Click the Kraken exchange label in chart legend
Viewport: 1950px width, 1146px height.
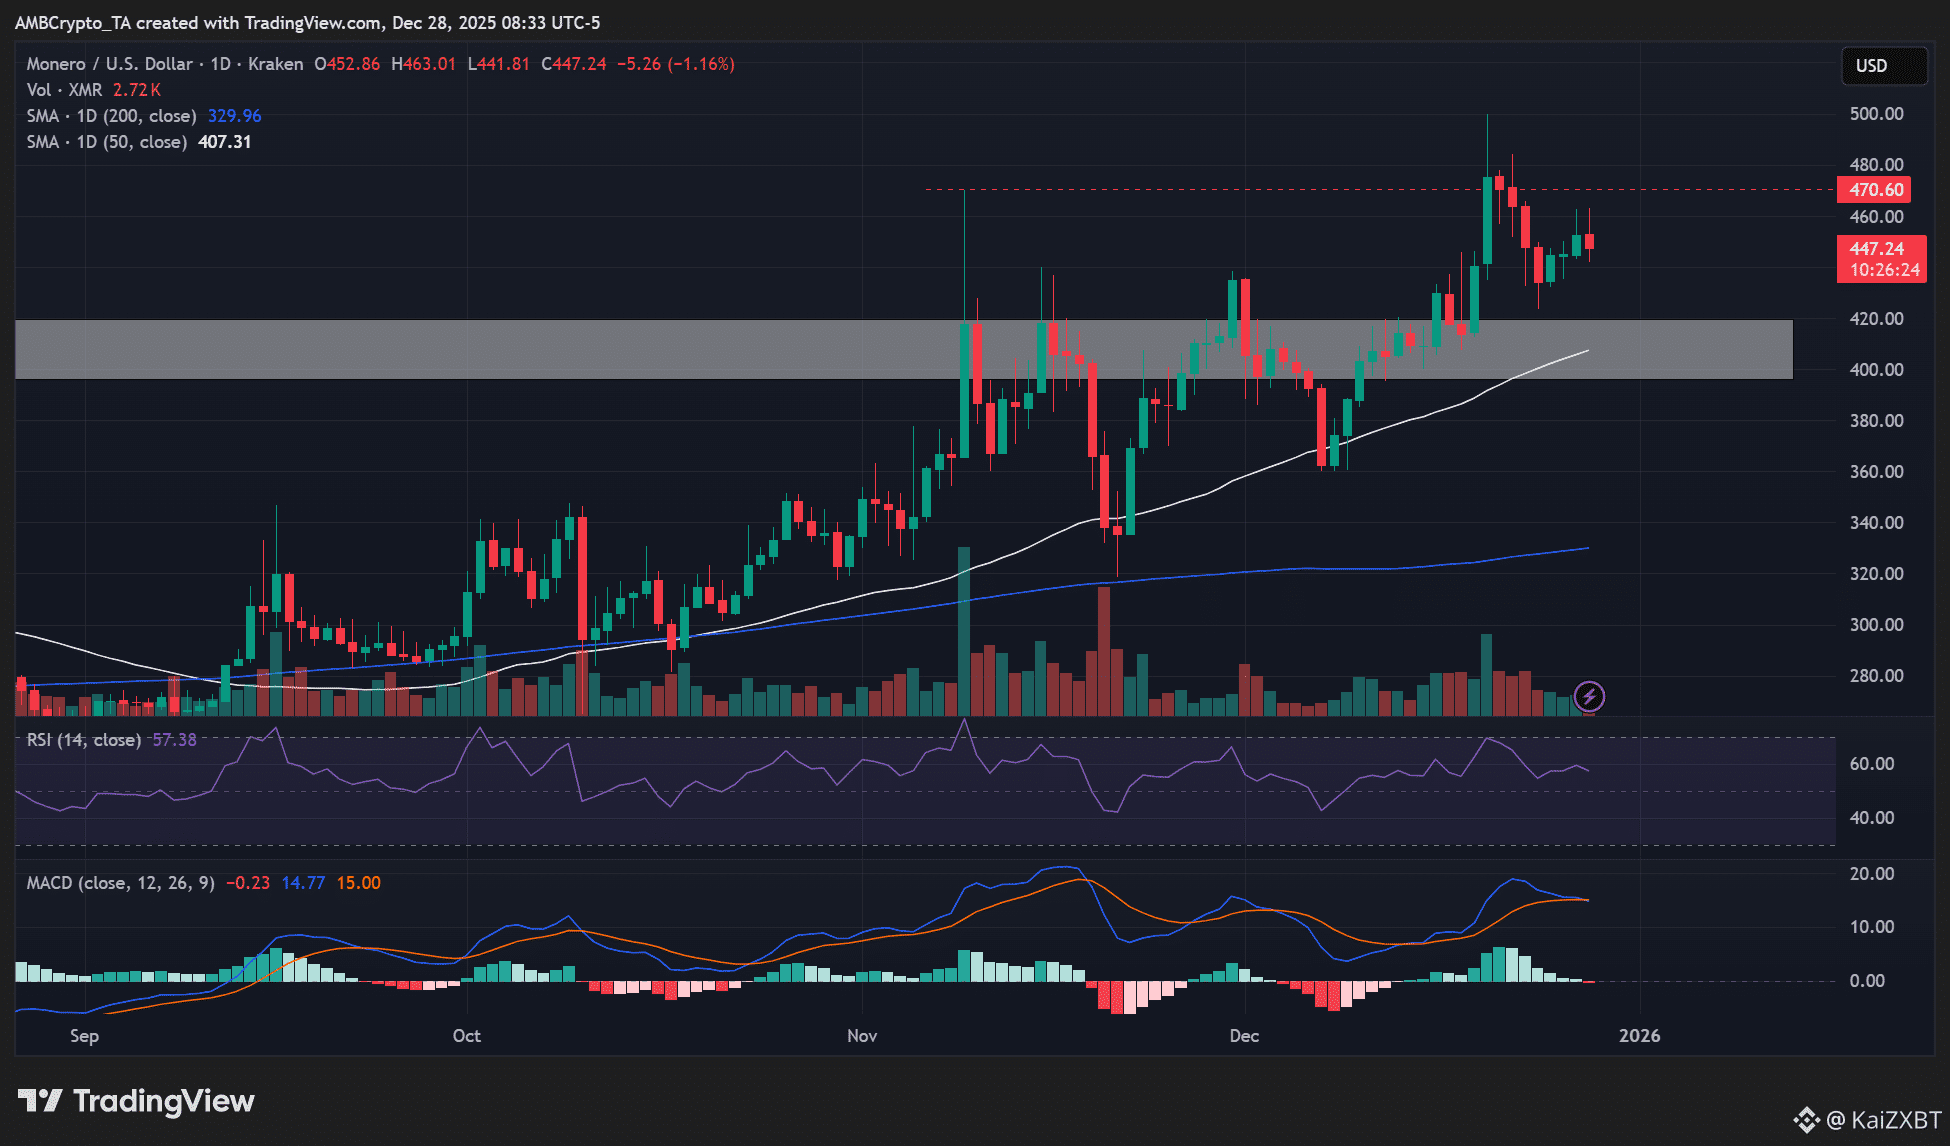(275, 63)
